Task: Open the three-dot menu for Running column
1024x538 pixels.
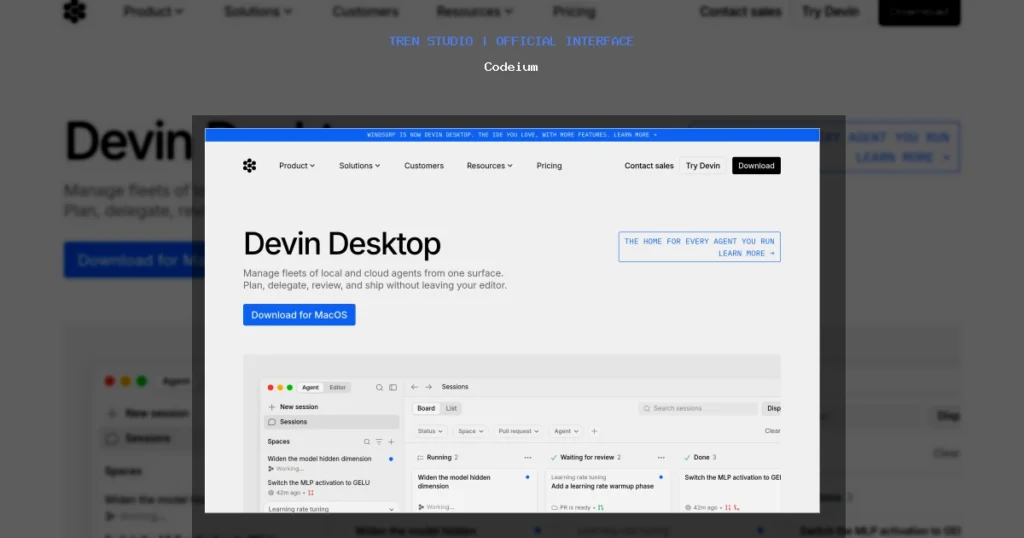Action: click(x=528, y=458)
